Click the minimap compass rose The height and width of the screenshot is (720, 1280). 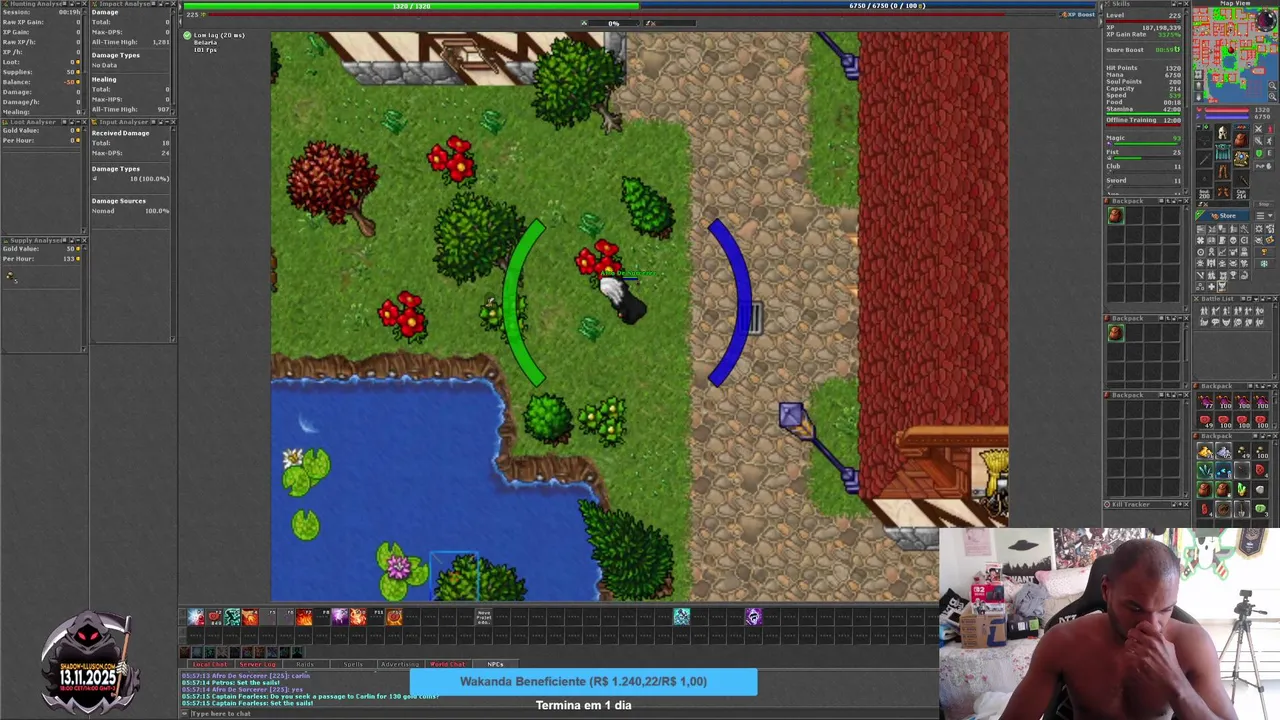1266,20
